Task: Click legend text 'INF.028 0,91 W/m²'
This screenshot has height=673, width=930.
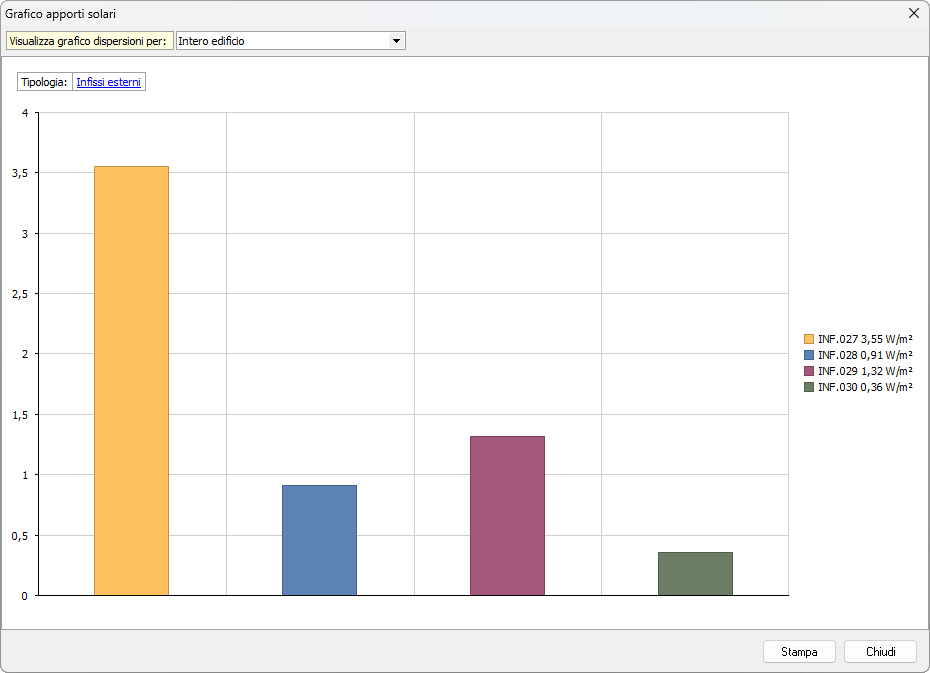Action: pyautogui.click(x=865, y=355)
